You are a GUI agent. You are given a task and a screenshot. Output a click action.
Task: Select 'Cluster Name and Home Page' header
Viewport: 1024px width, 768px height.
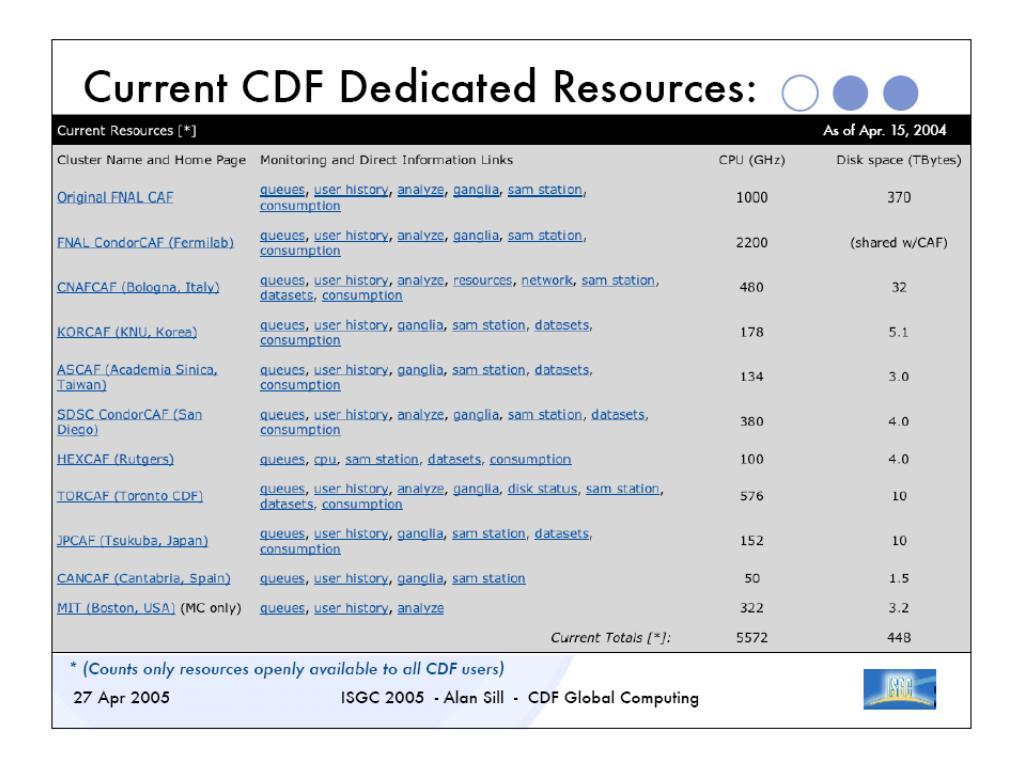pyautogui.click(x=152, y=160)
